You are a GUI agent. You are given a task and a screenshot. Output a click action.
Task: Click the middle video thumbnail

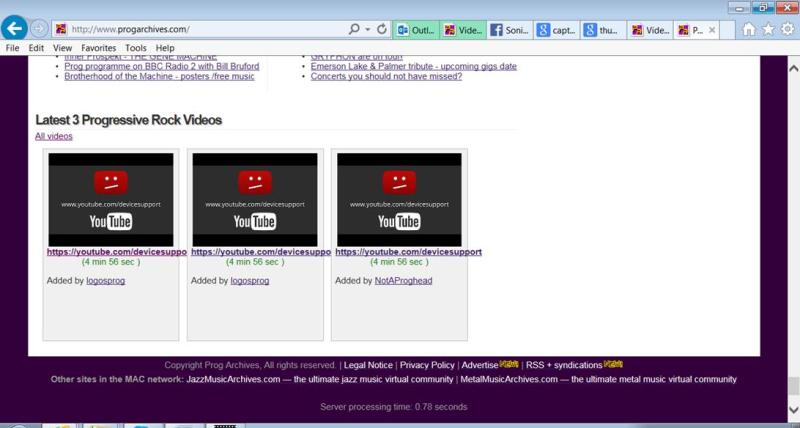pyautogui.click(x=255, y=200)
